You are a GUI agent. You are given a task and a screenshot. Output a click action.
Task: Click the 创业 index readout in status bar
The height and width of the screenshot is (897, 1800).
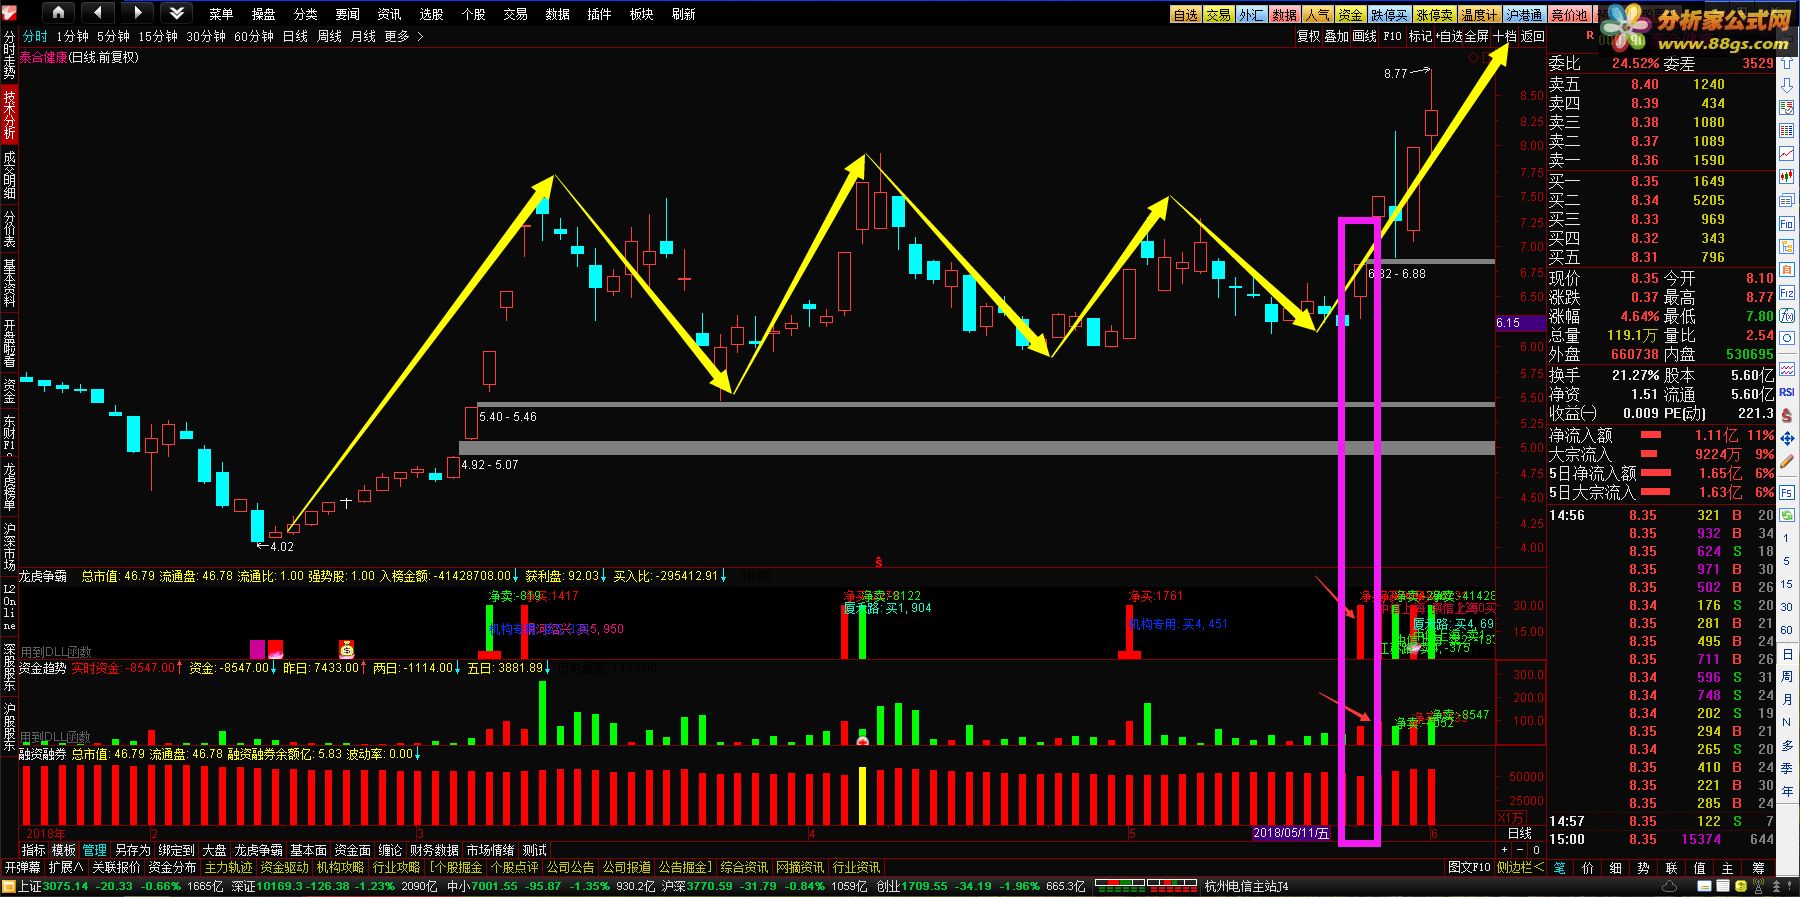981,886
